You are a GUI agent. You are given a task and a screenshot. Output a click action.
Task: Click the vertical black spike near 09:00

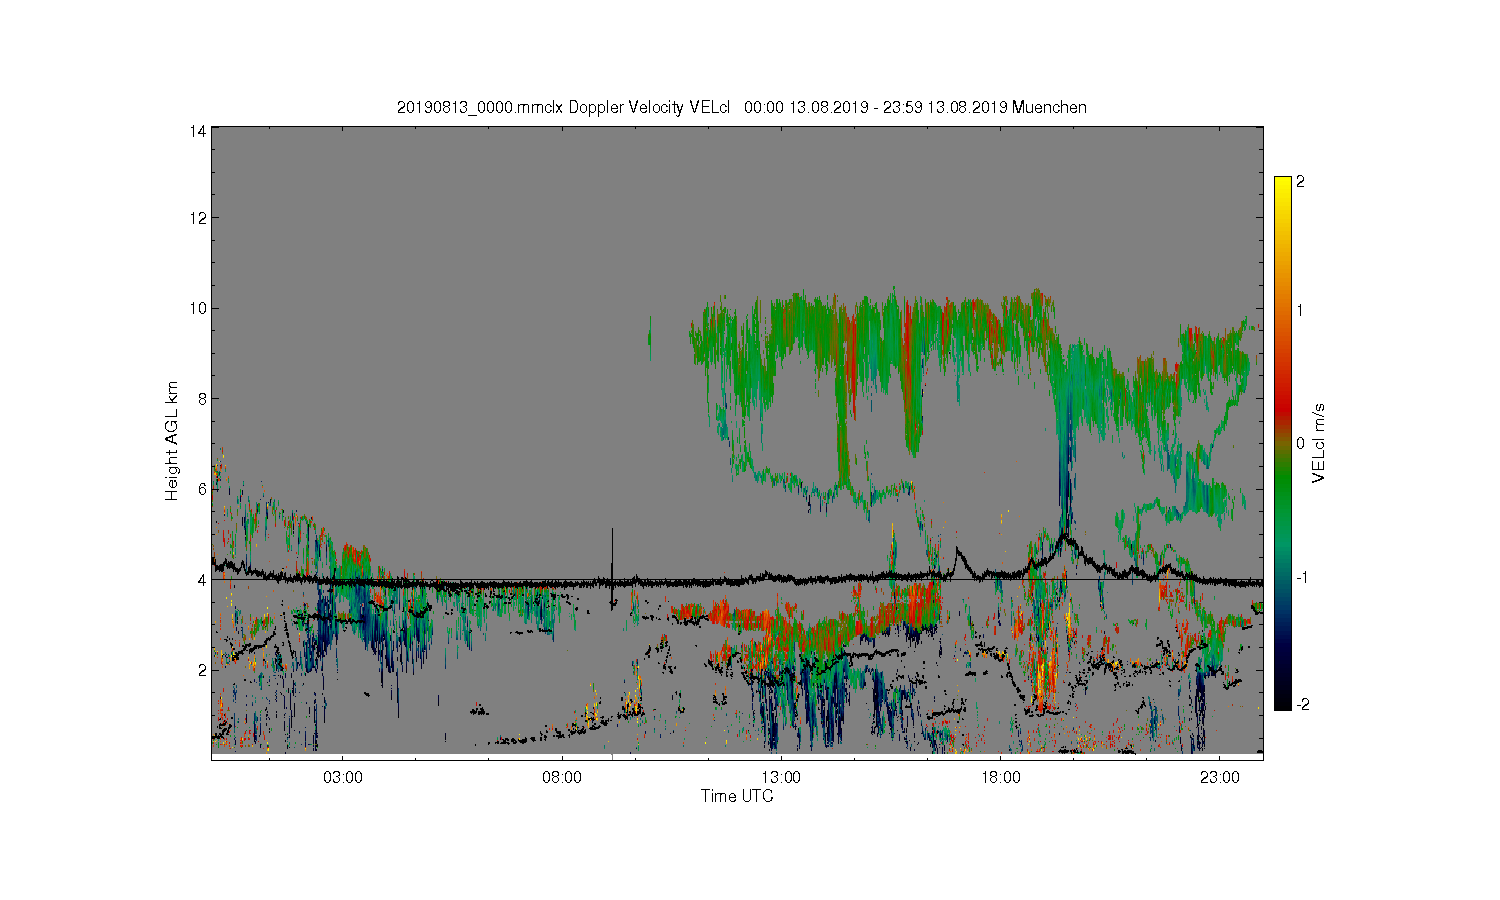612,567
